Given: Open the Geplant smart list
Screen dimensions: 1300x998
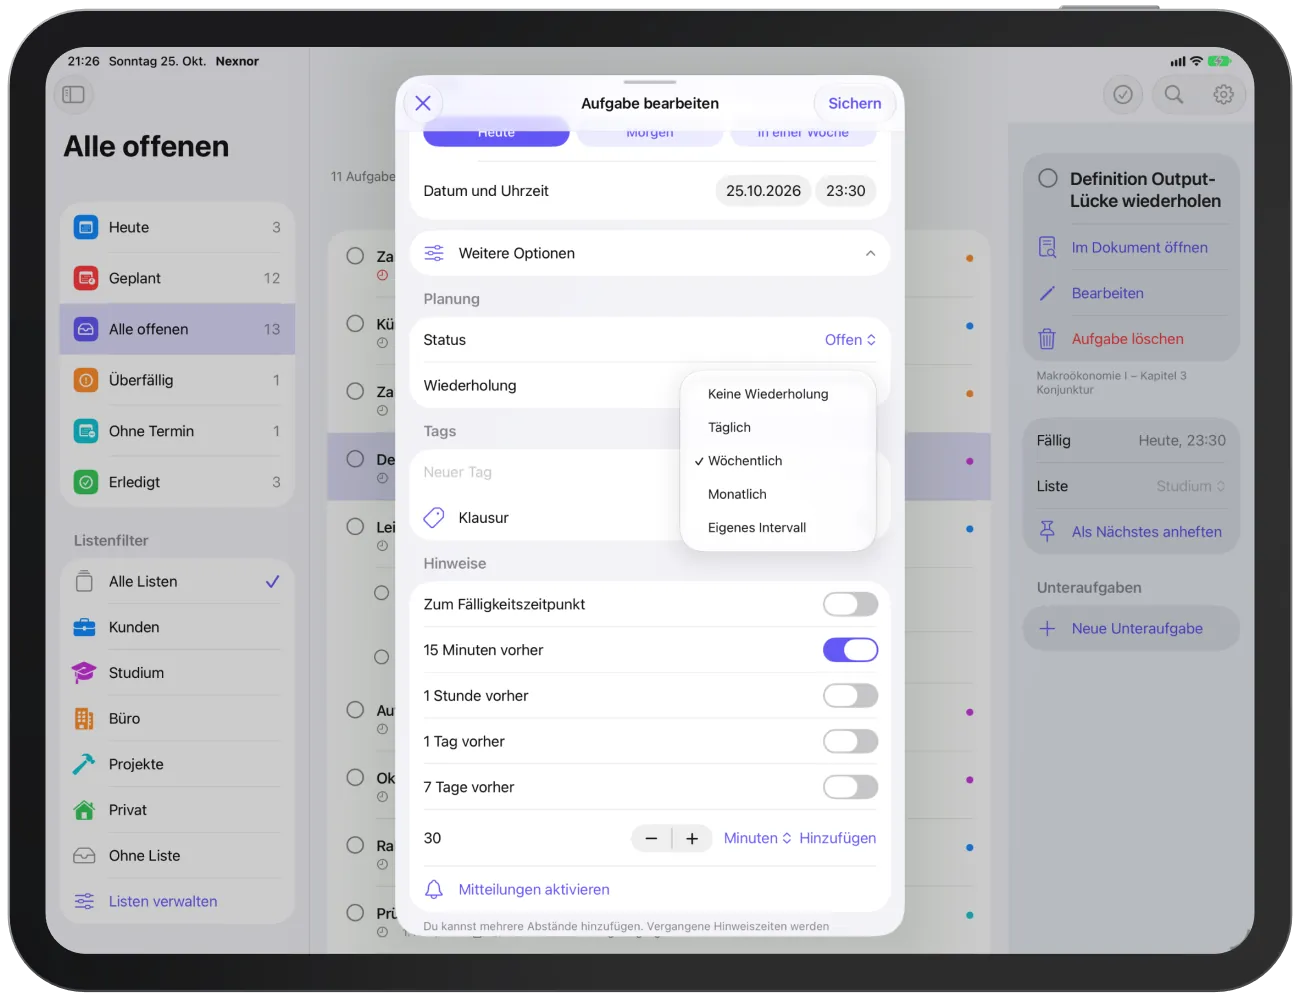Looking at the screenshot, I should (x=177, y=278).
